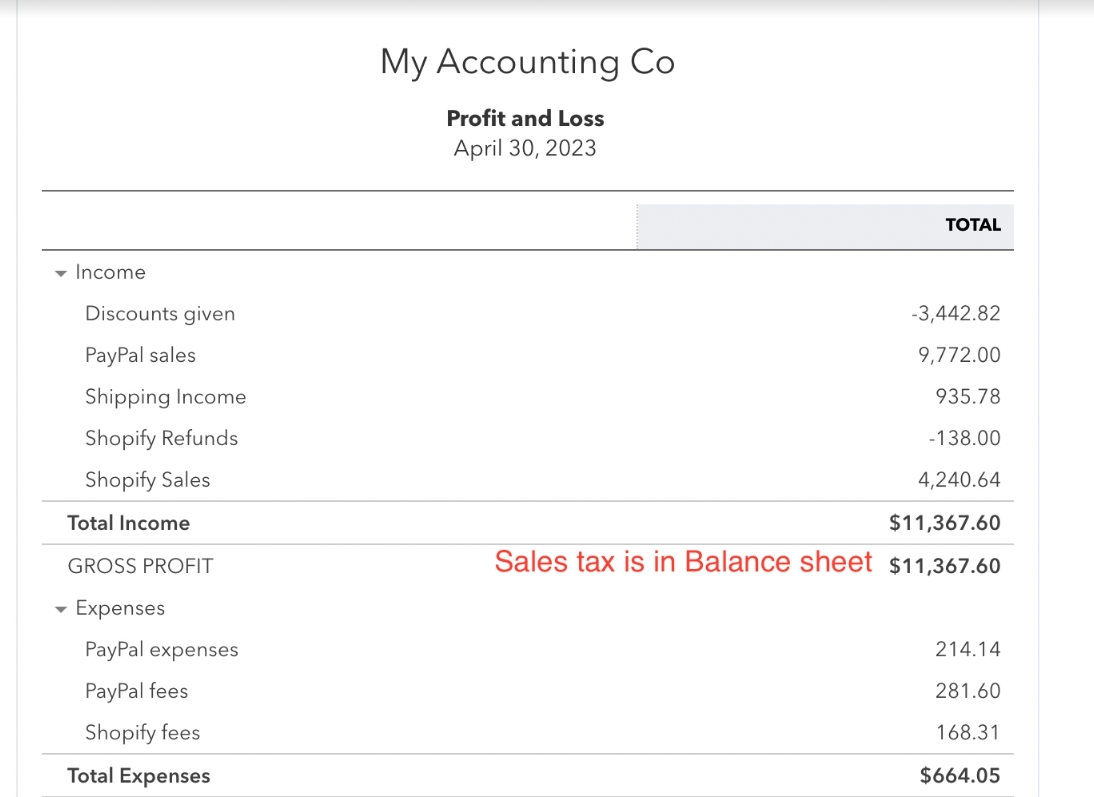Open the PayPal sales amount 9,772.00

click(959, 355)
